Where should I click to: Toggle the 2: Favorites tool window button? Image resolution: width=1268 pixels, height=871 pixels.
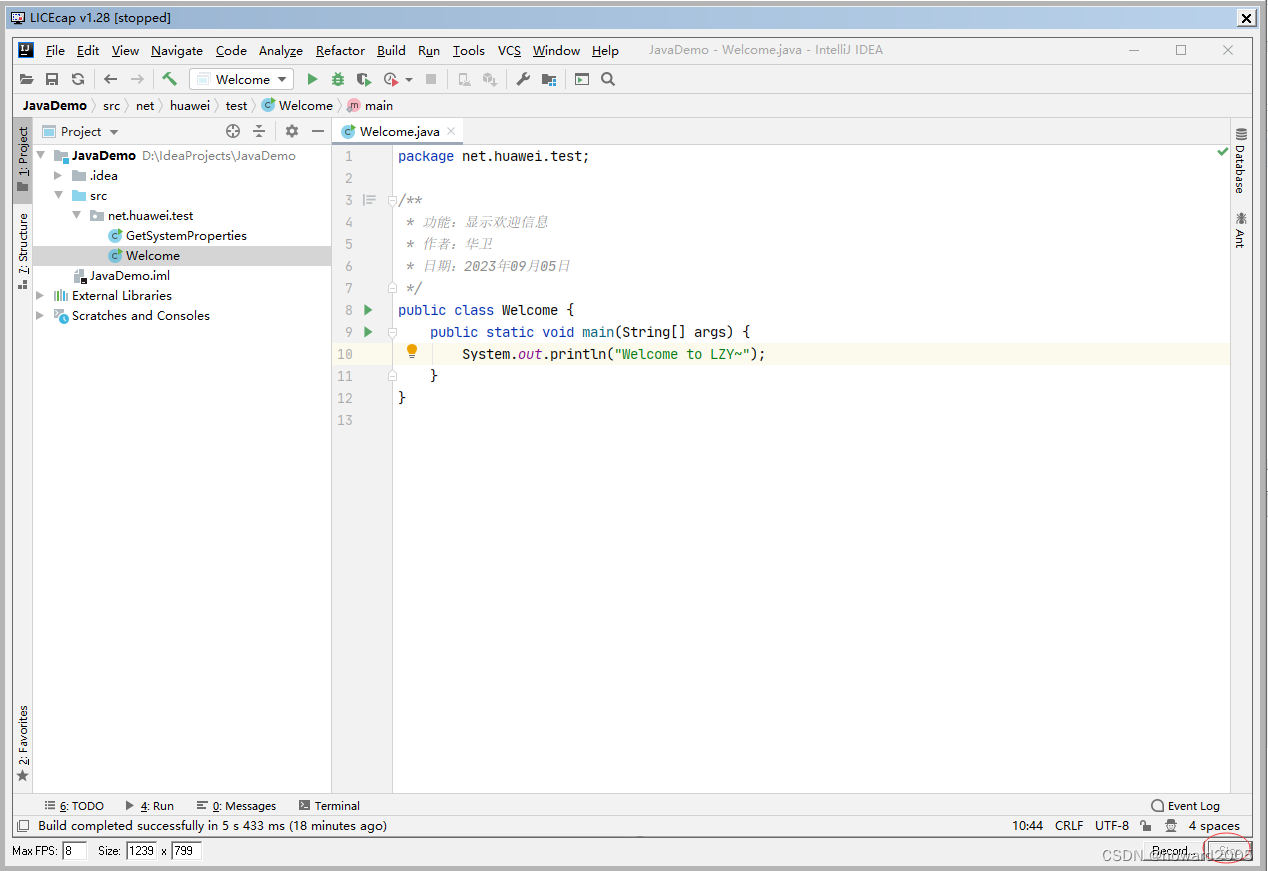[23, 744]
